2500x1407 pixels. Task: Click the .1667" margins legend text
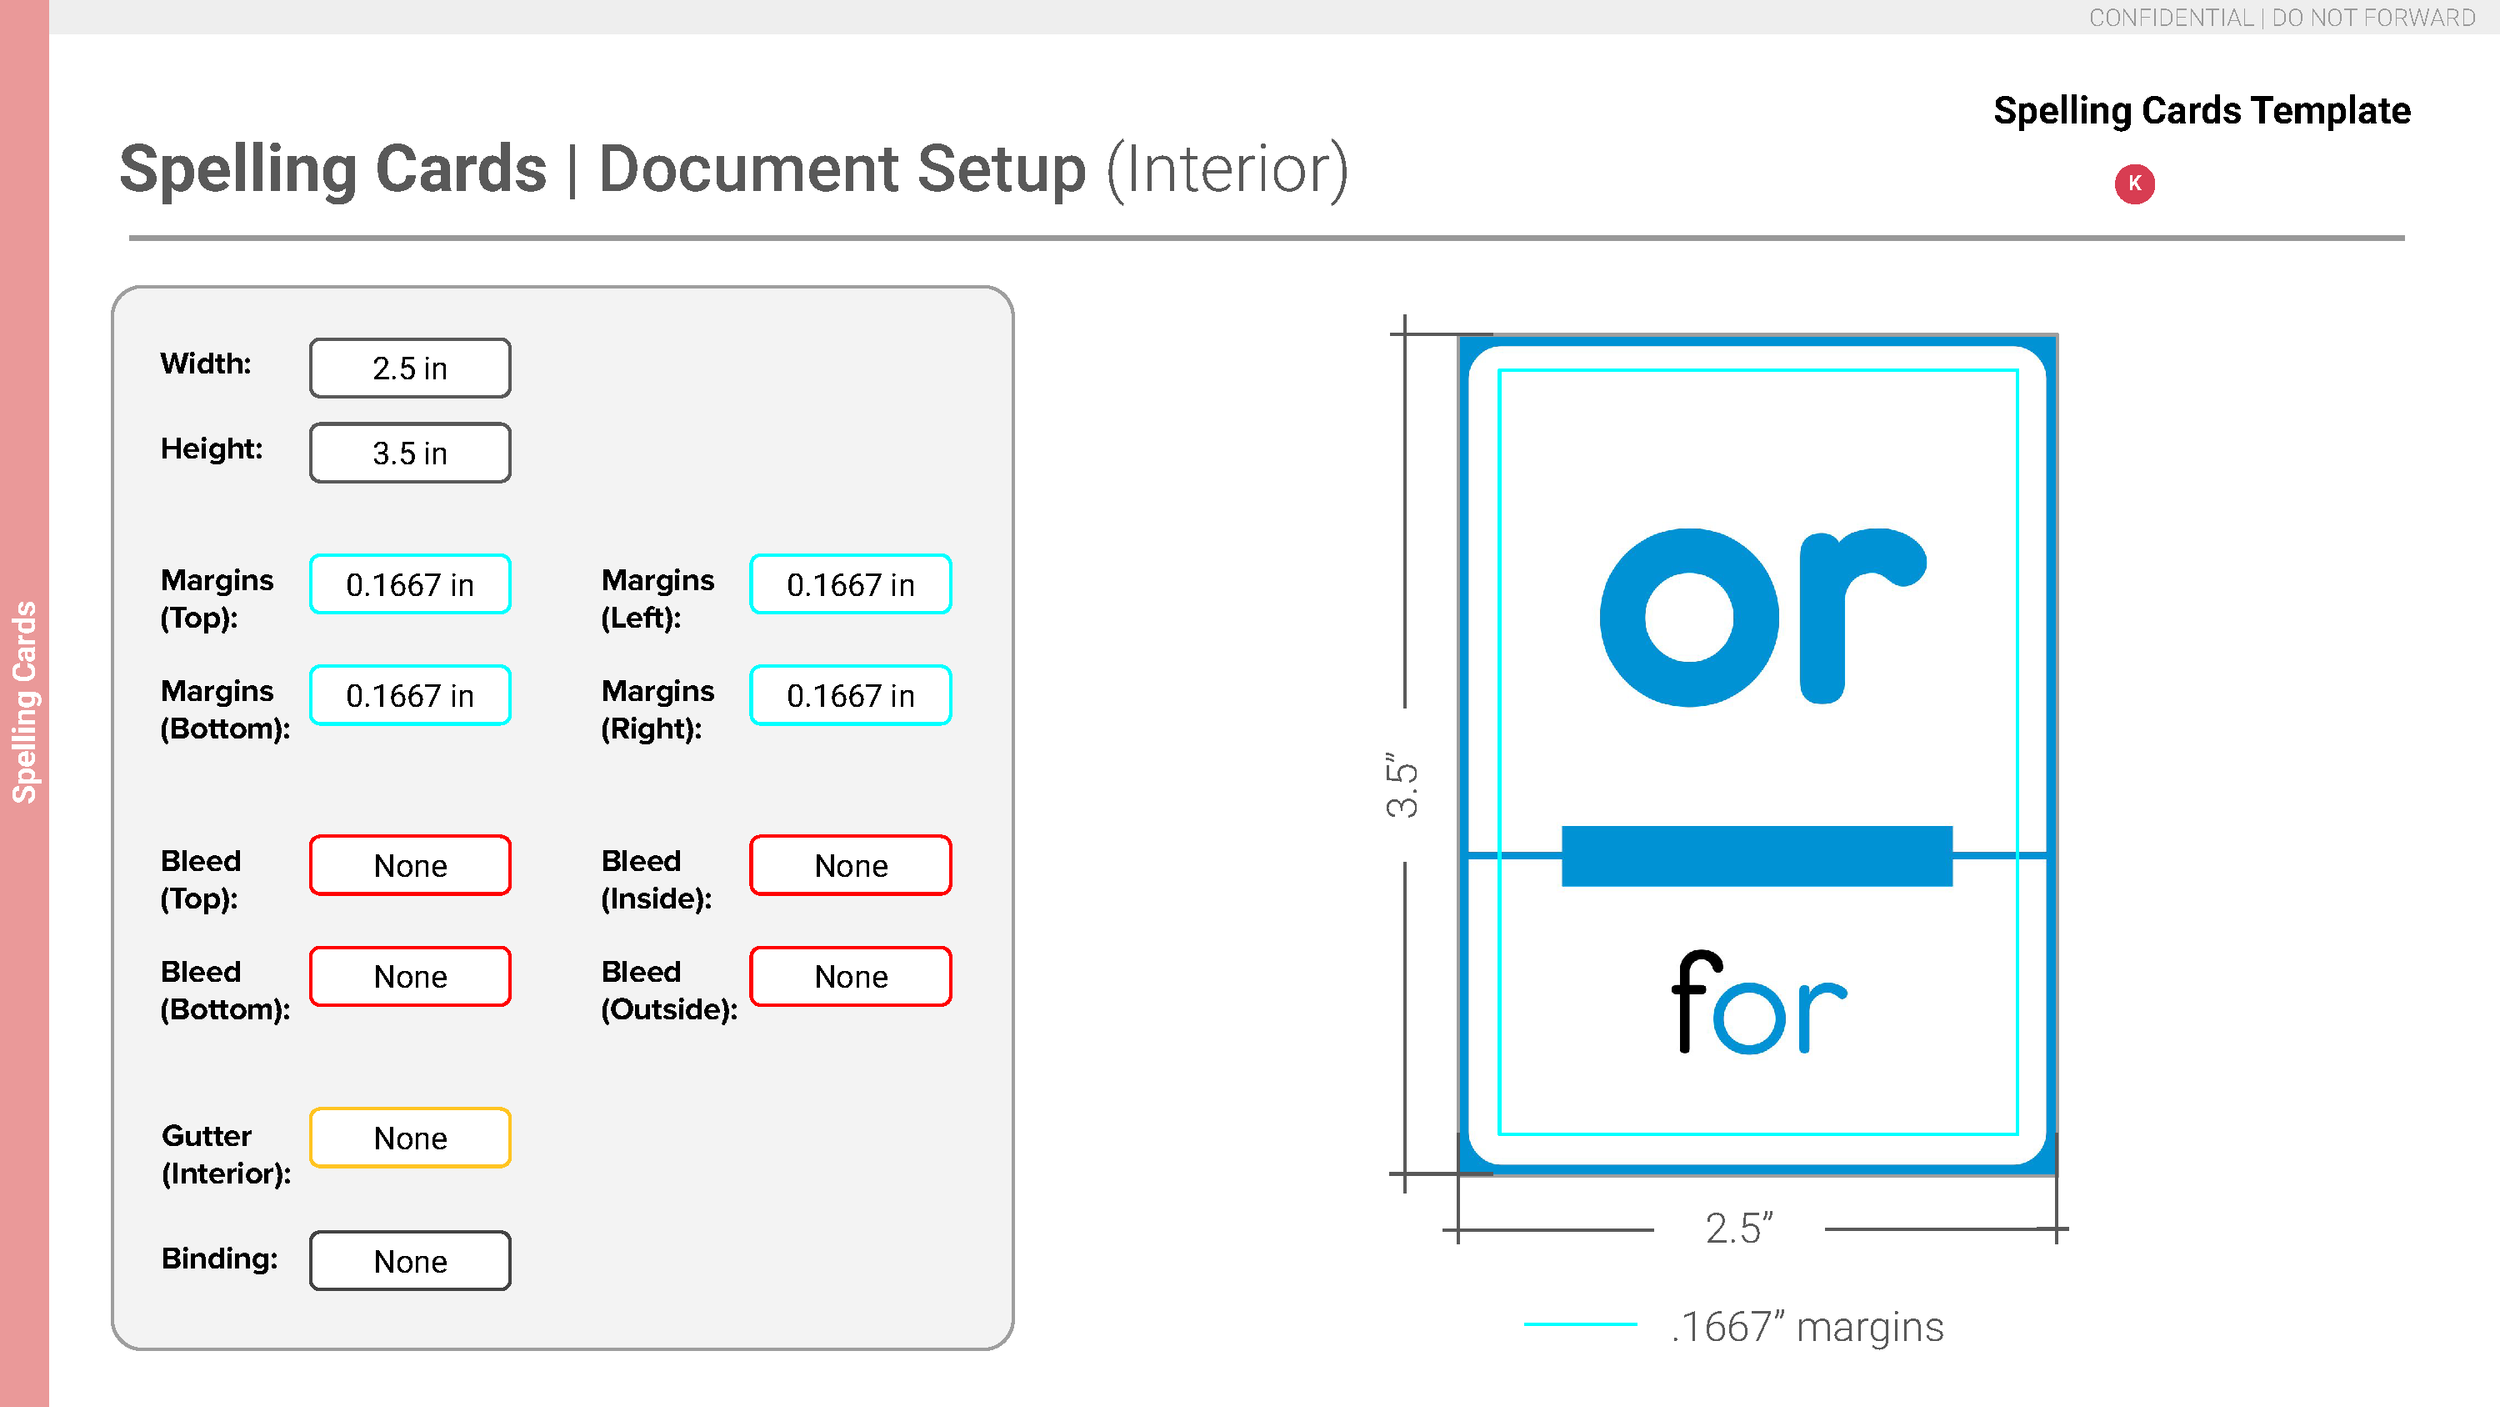click(1807, 1327)
